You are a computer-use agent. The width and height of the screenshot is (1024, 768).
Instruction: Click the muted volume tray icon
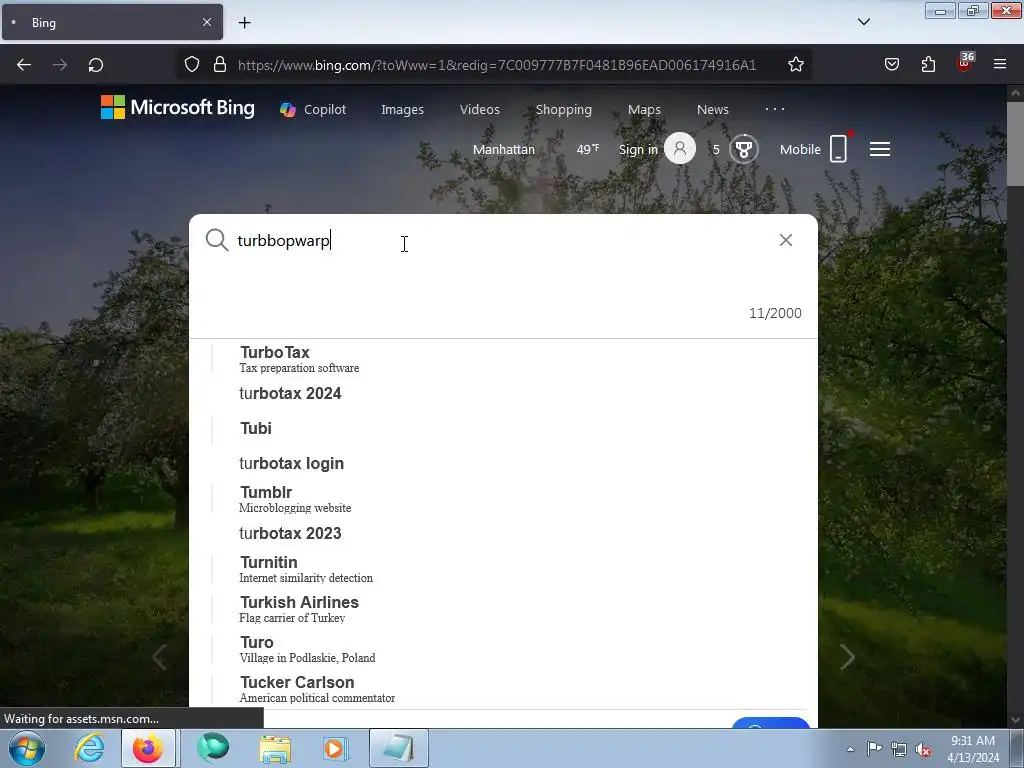point(923,749)
